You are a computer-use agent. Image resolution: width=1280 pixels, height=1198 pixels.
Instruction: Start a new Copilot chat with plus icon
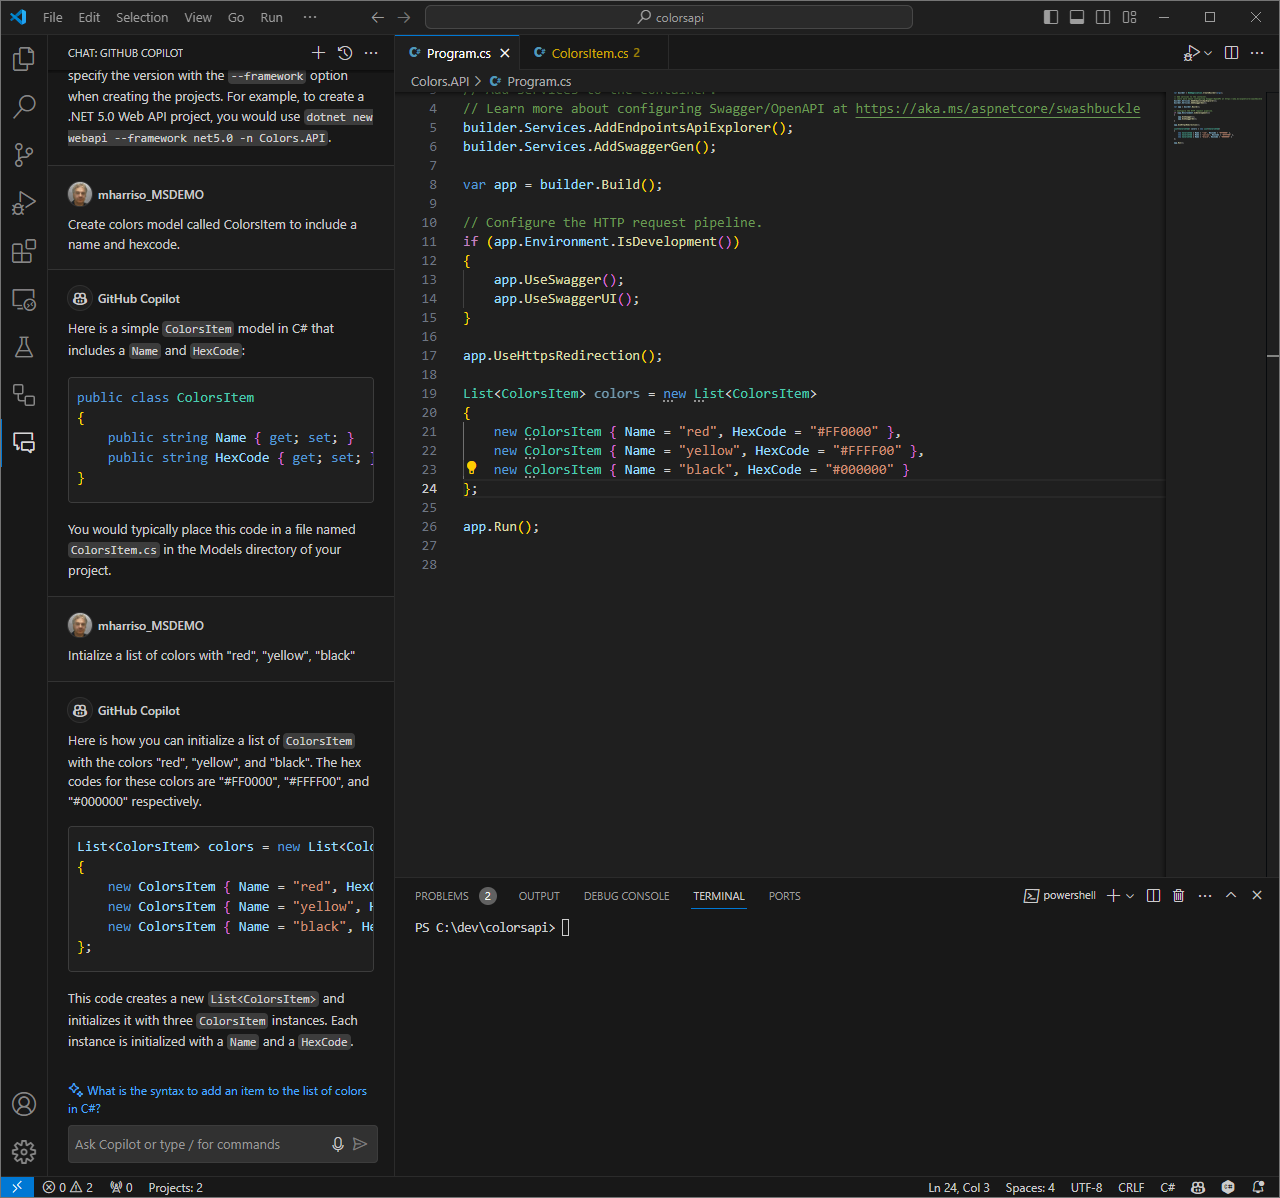pos(318,53)
